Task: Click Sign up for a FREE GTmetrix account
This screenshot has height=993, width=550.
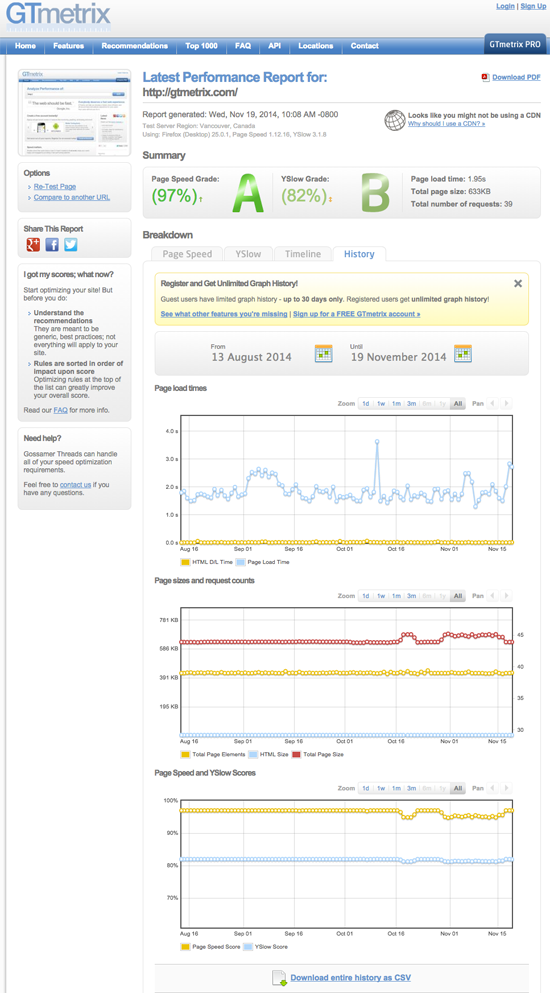Action: pyautogui.click(x=356, y=314)
